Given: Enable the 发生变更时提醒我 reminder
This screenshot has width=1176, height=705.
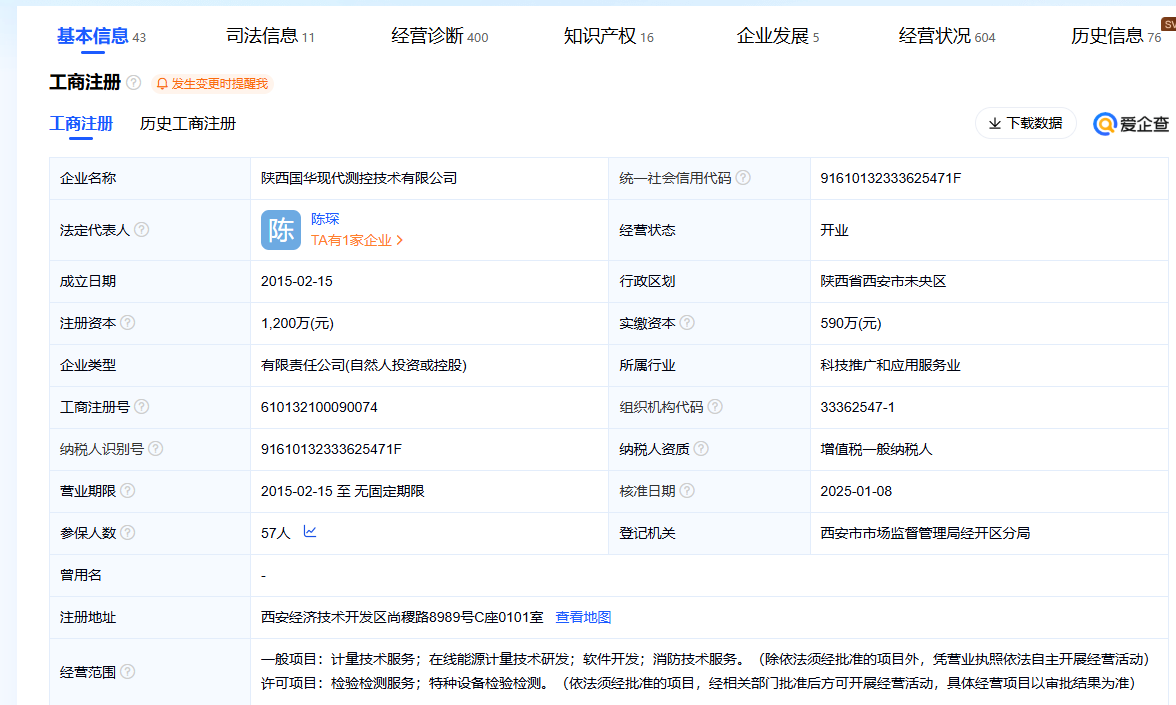Looking at the screenshot, I should point(212,84).
